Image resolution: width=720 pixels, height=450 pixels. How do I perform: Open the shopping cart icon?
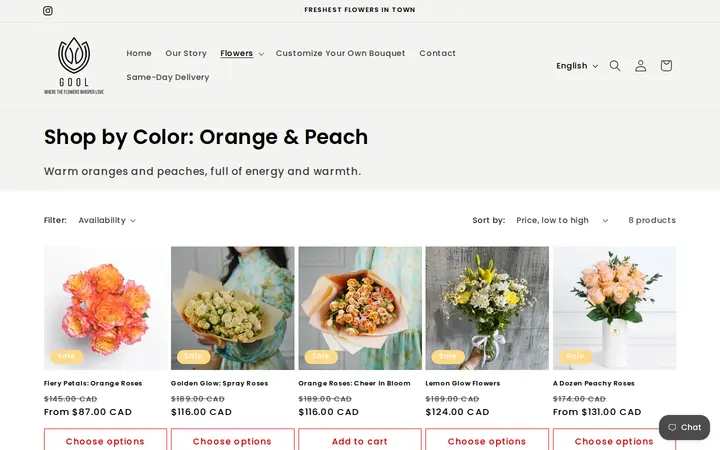coord(666,66)
